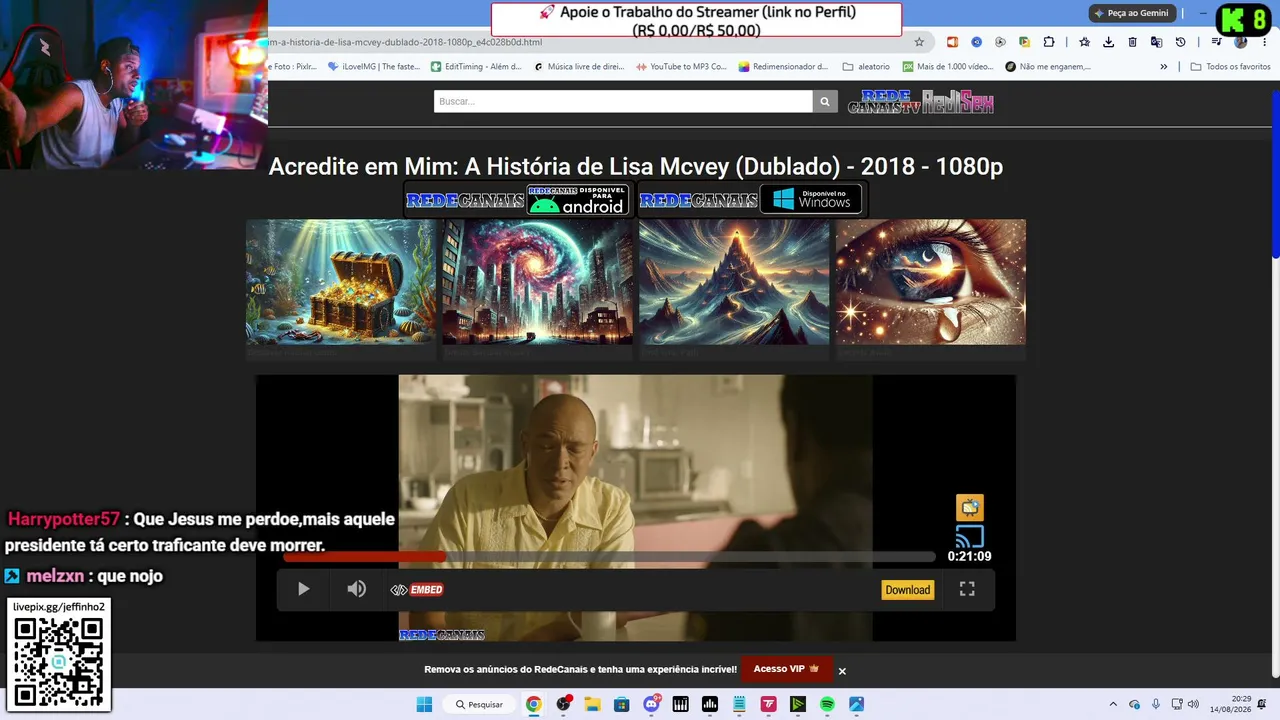Open the Redimensionador d... bookmark
This screenshot has height=720, width=1280.
(784, 67)
